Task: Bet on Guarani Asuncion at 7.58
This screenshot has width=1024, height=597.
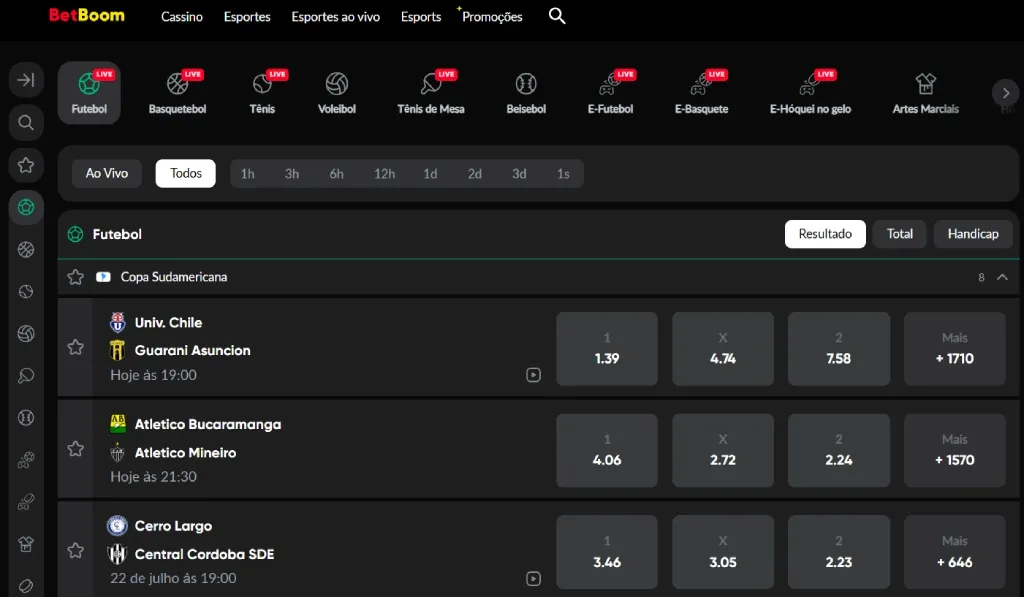Action: coord(839,349)
